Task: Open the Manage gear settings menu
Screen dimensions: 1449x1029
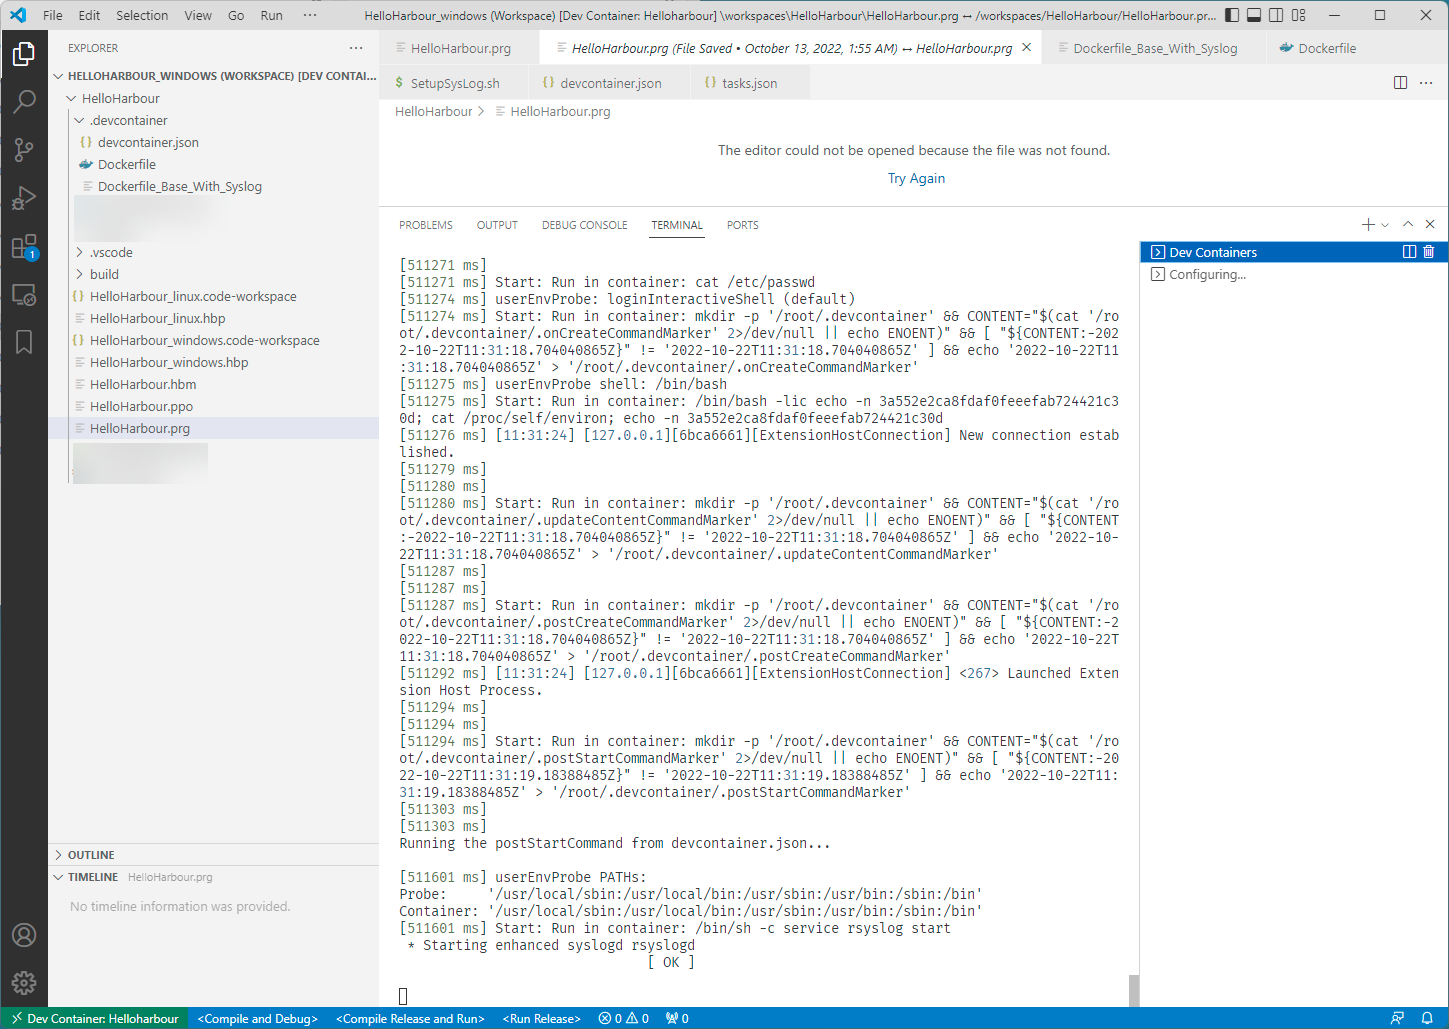Action: pyautogui.click(x=24, y=983)
